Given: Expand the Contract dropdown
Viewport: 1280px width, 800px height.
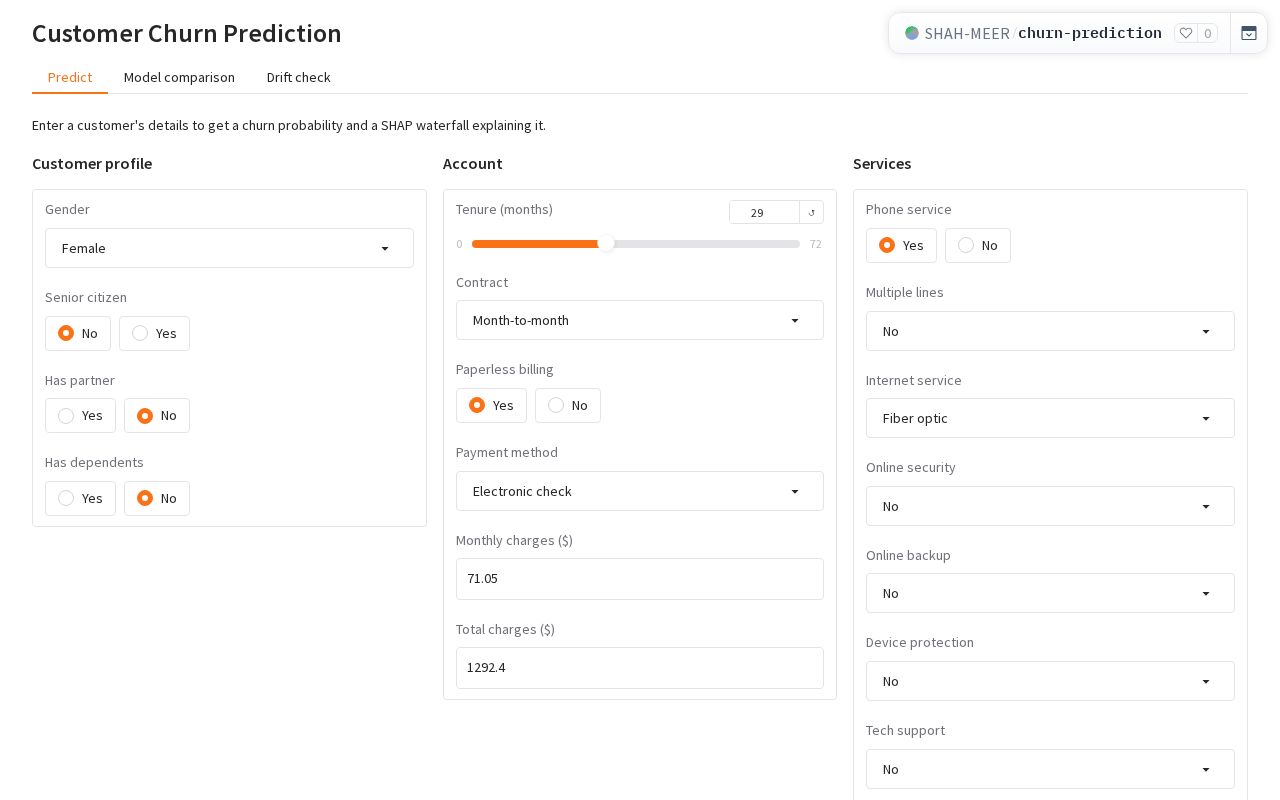Looking at the screenshot, I should click(x=640, y=320).
